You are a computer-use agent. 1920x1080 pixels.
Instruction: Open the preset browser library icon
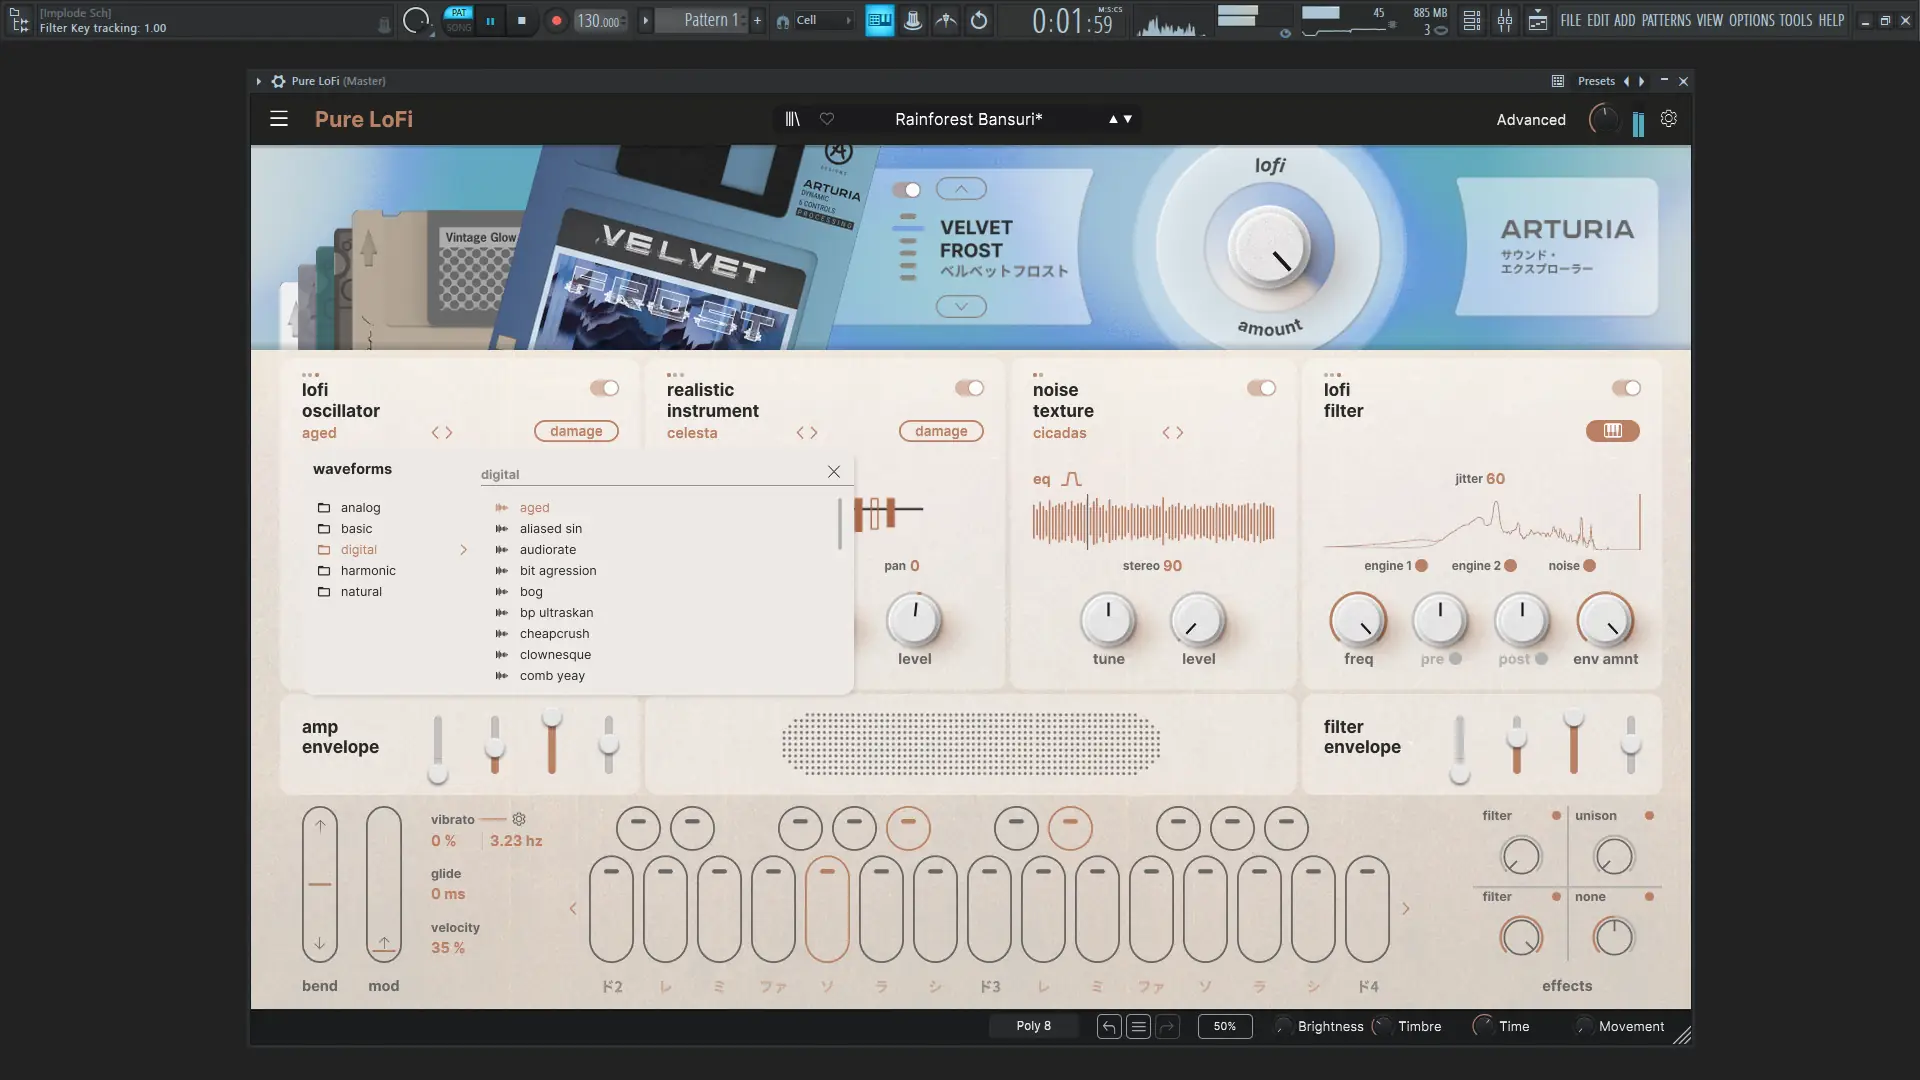(x=792, y=119)
